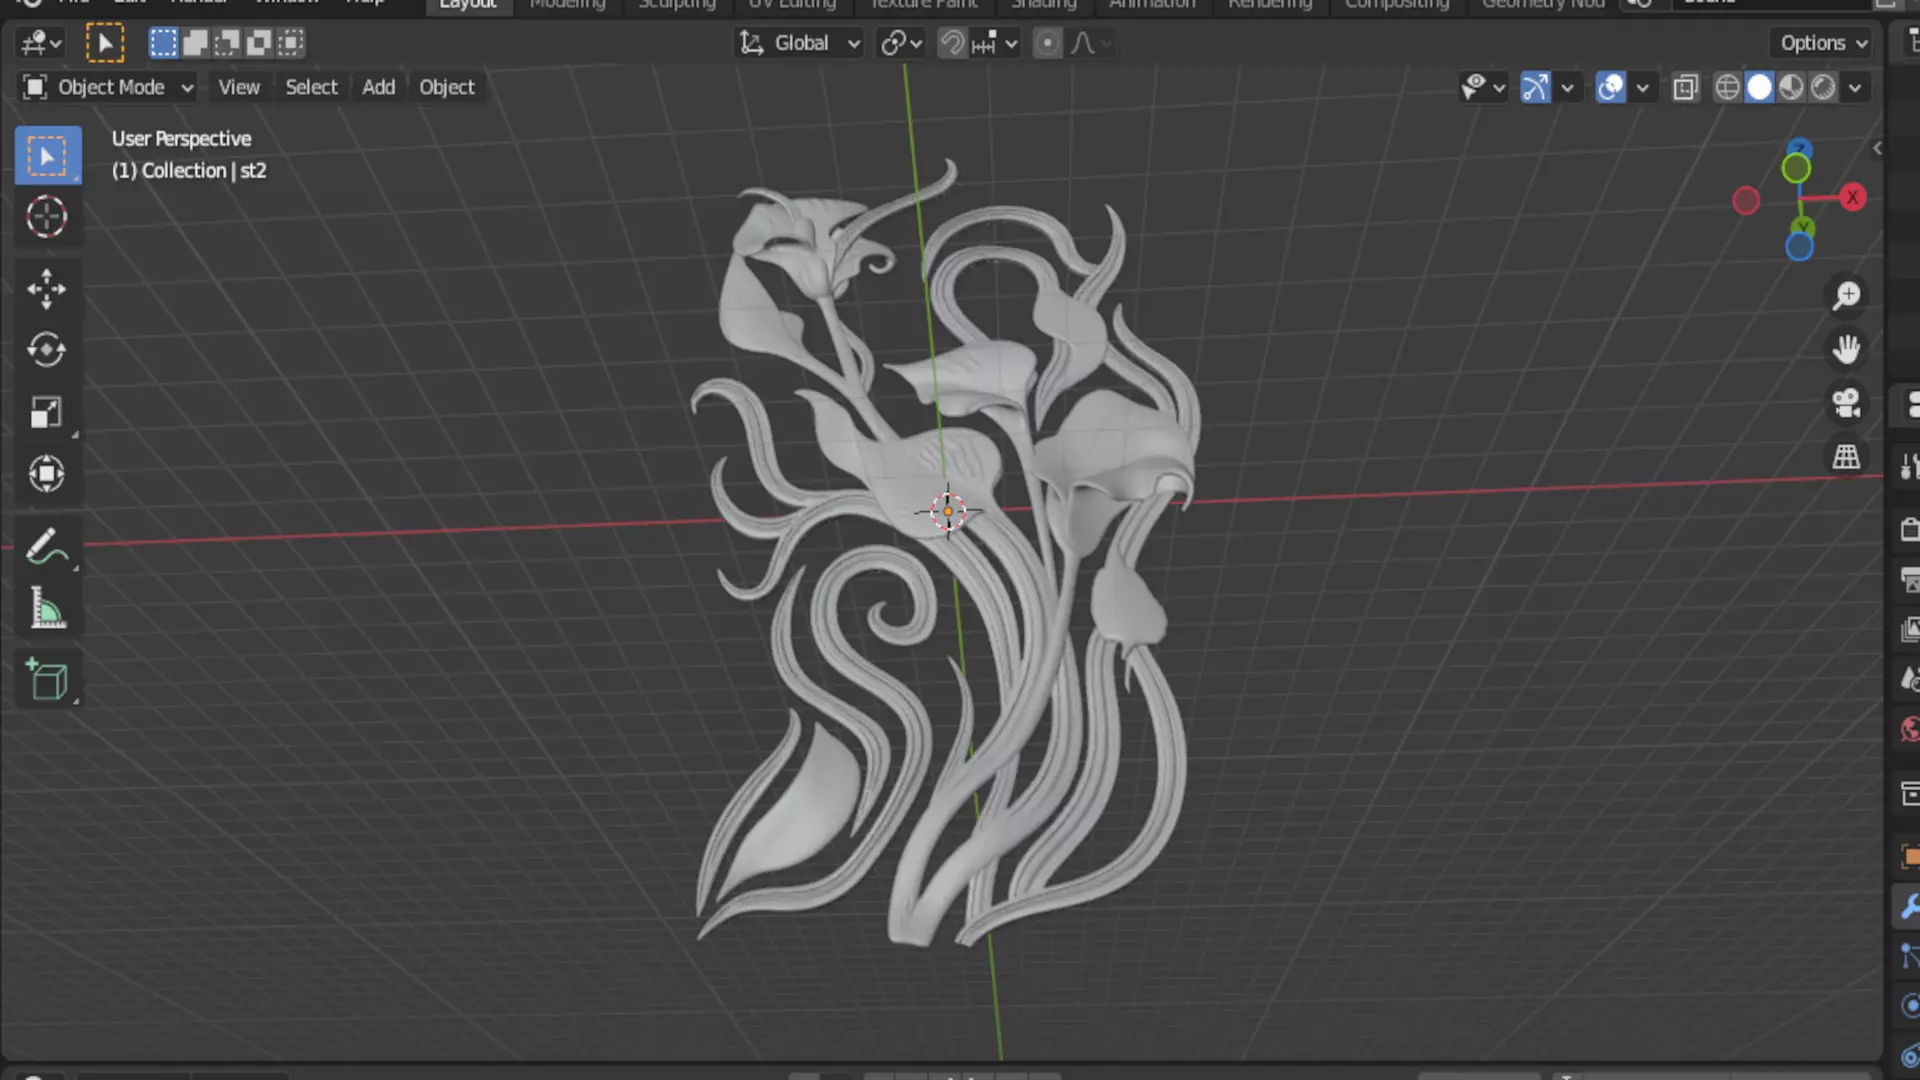1920x1080 pixels.
Task: Choose the Scale tool
Action: point(46,412)
